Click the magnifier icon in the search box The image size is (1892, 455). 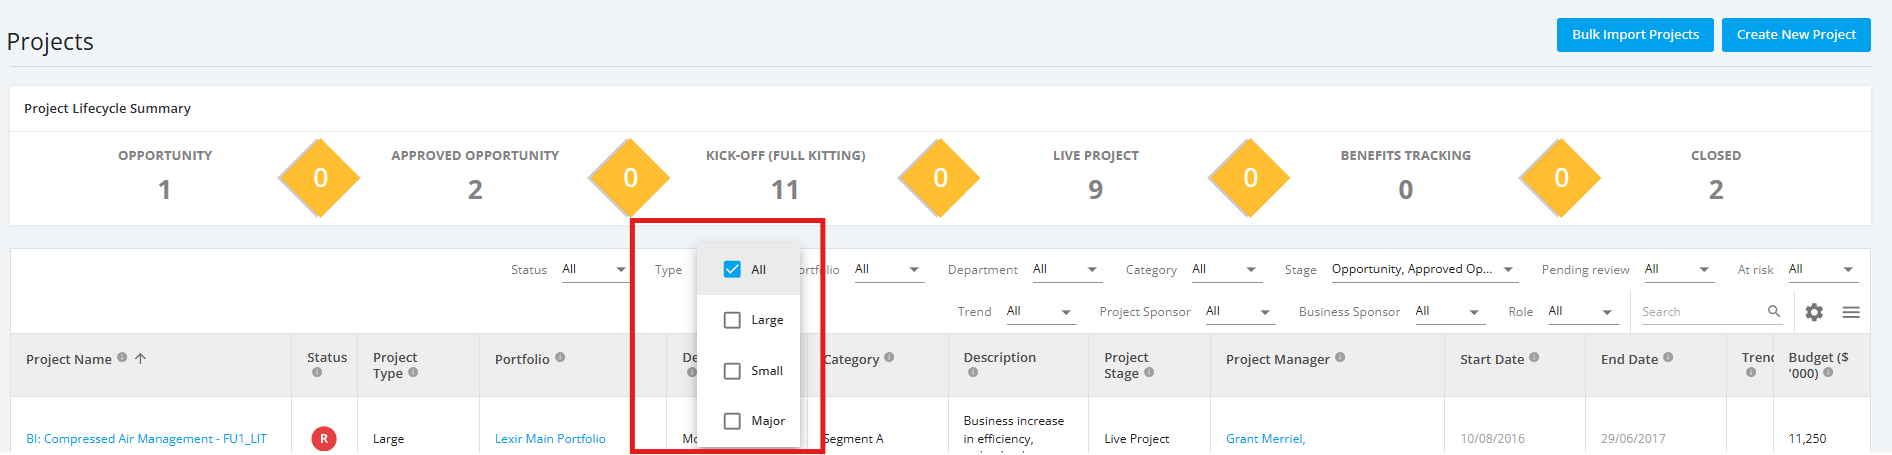coord(1774,311)
